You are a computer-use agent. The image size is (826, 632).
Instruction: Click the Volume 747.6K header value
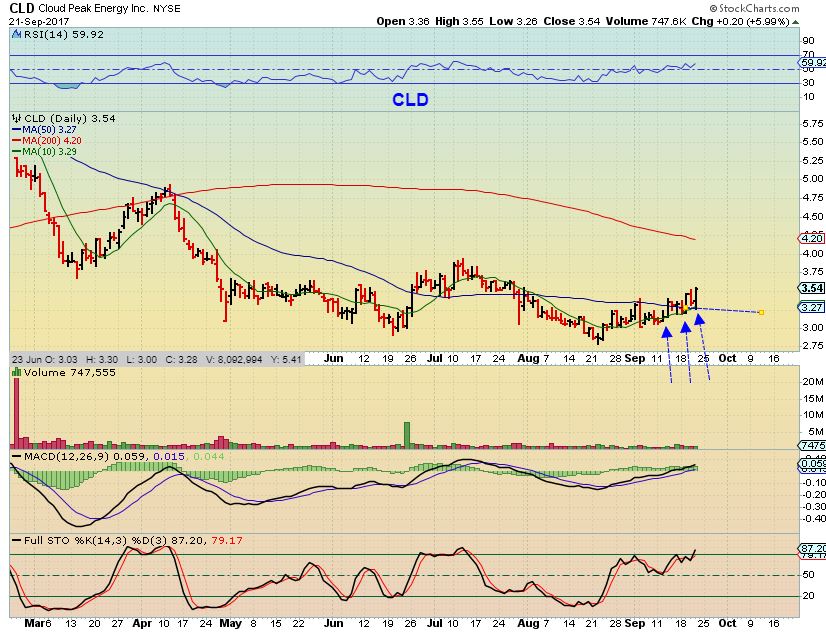coord(646,22)
